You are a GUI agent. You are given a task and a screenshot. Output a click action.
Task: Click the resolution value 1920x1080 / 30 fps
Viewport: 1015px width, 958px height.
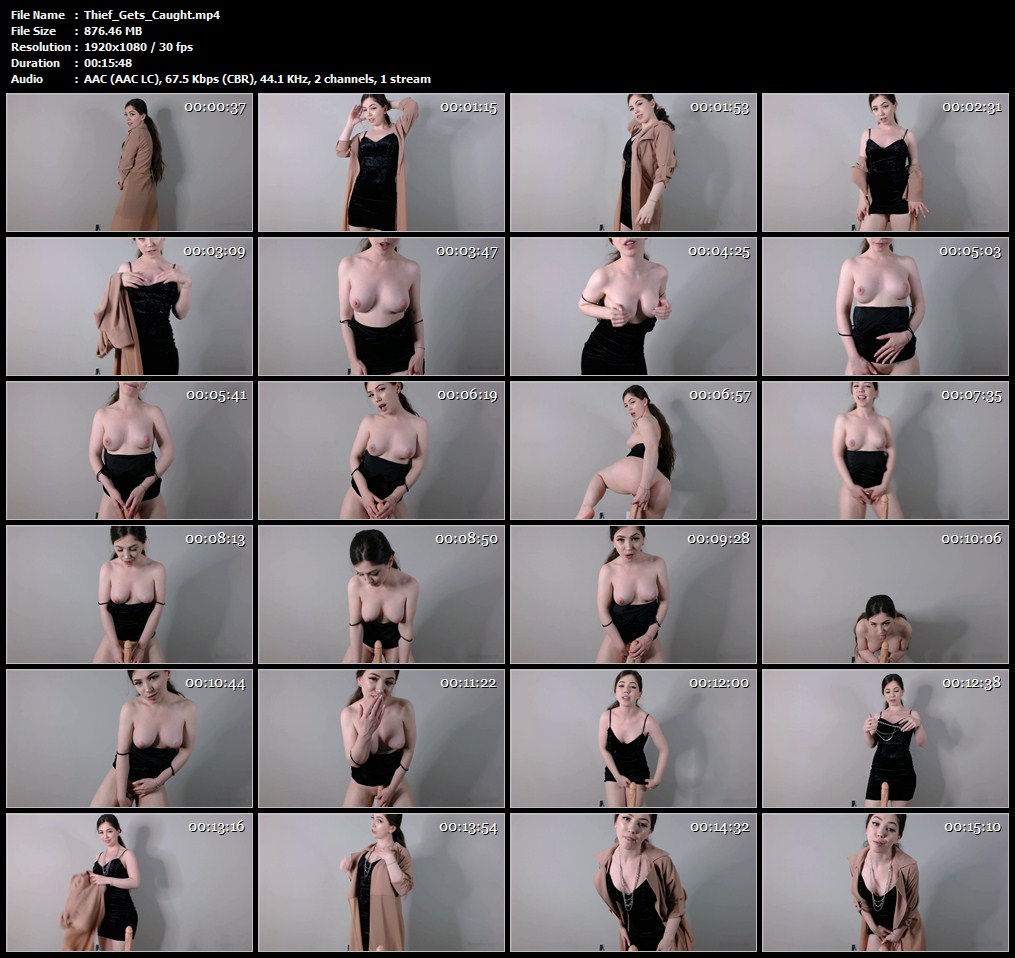tap(139, 47)
